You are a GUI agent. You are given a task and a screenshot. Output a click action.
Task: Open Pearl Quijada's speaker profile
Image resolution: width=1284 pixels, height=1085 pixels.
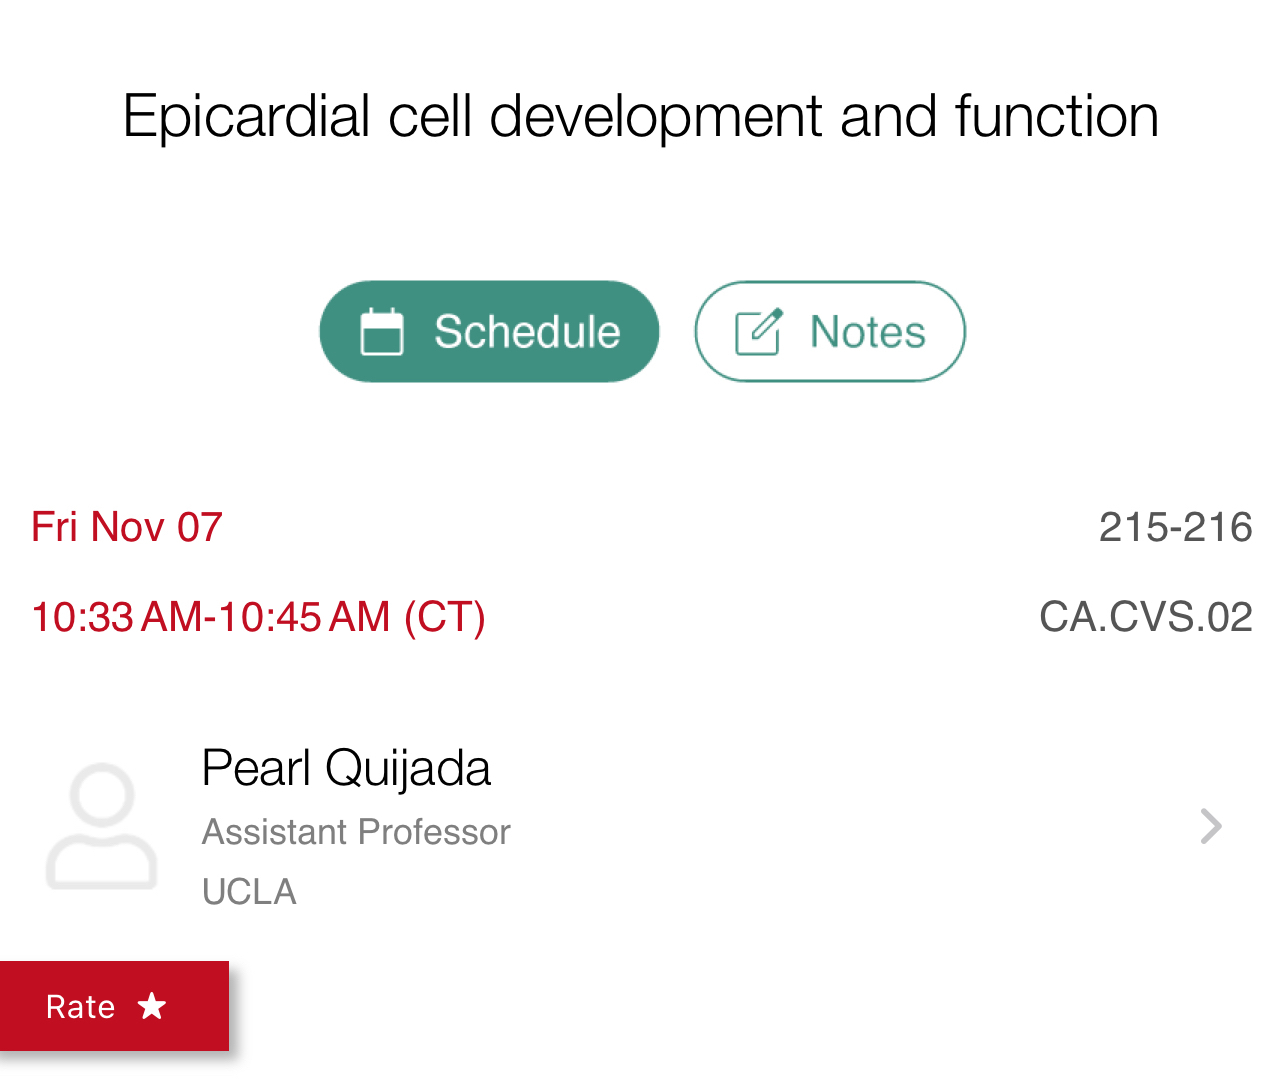tap(346, 768)
